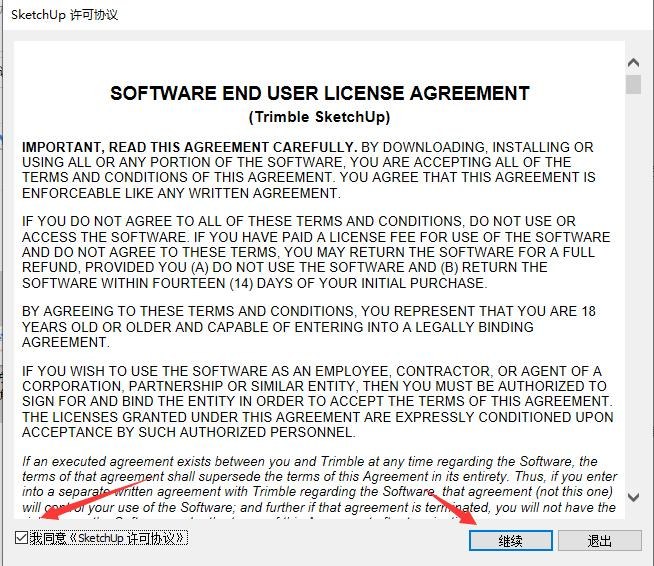The width and height of the screenshot is (654, 566).
Task: Click the vertical scrollbar thumb
Action: point(633,84)
